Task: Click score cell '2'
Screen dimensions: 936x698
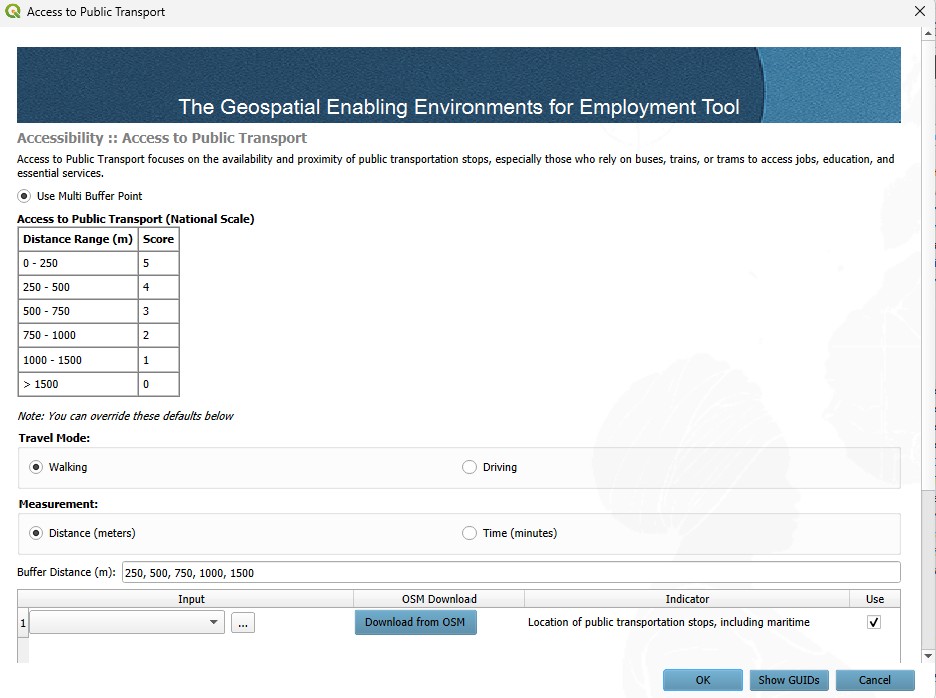Action: point(158,335)
